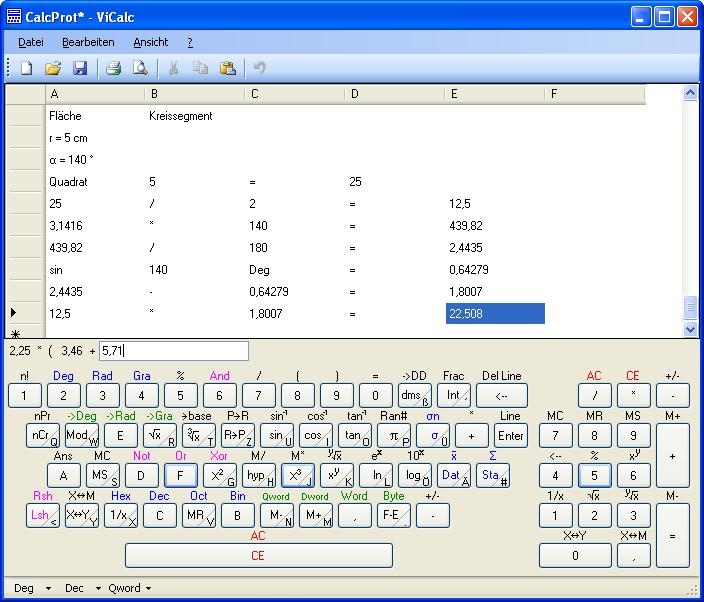Open the Ansicht menu

(x=150, y=42)
